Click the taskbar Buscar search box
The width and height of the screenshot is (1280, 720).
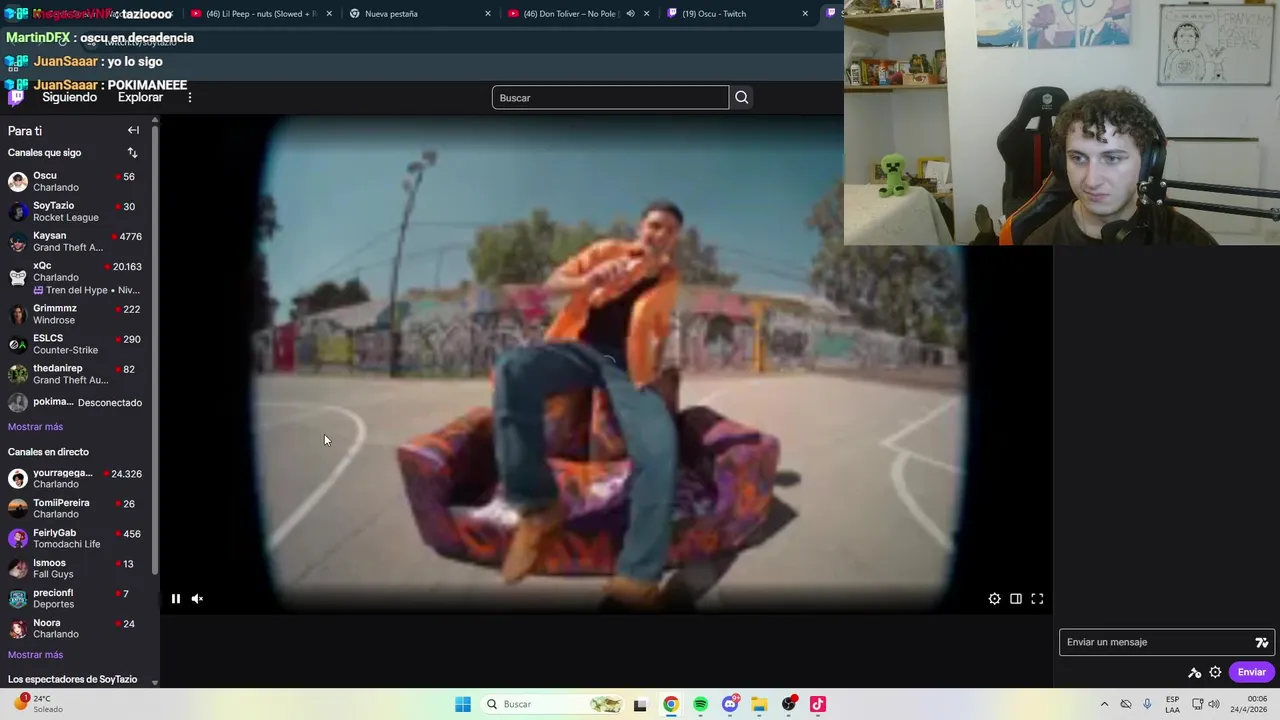click(x=552, y=704)
